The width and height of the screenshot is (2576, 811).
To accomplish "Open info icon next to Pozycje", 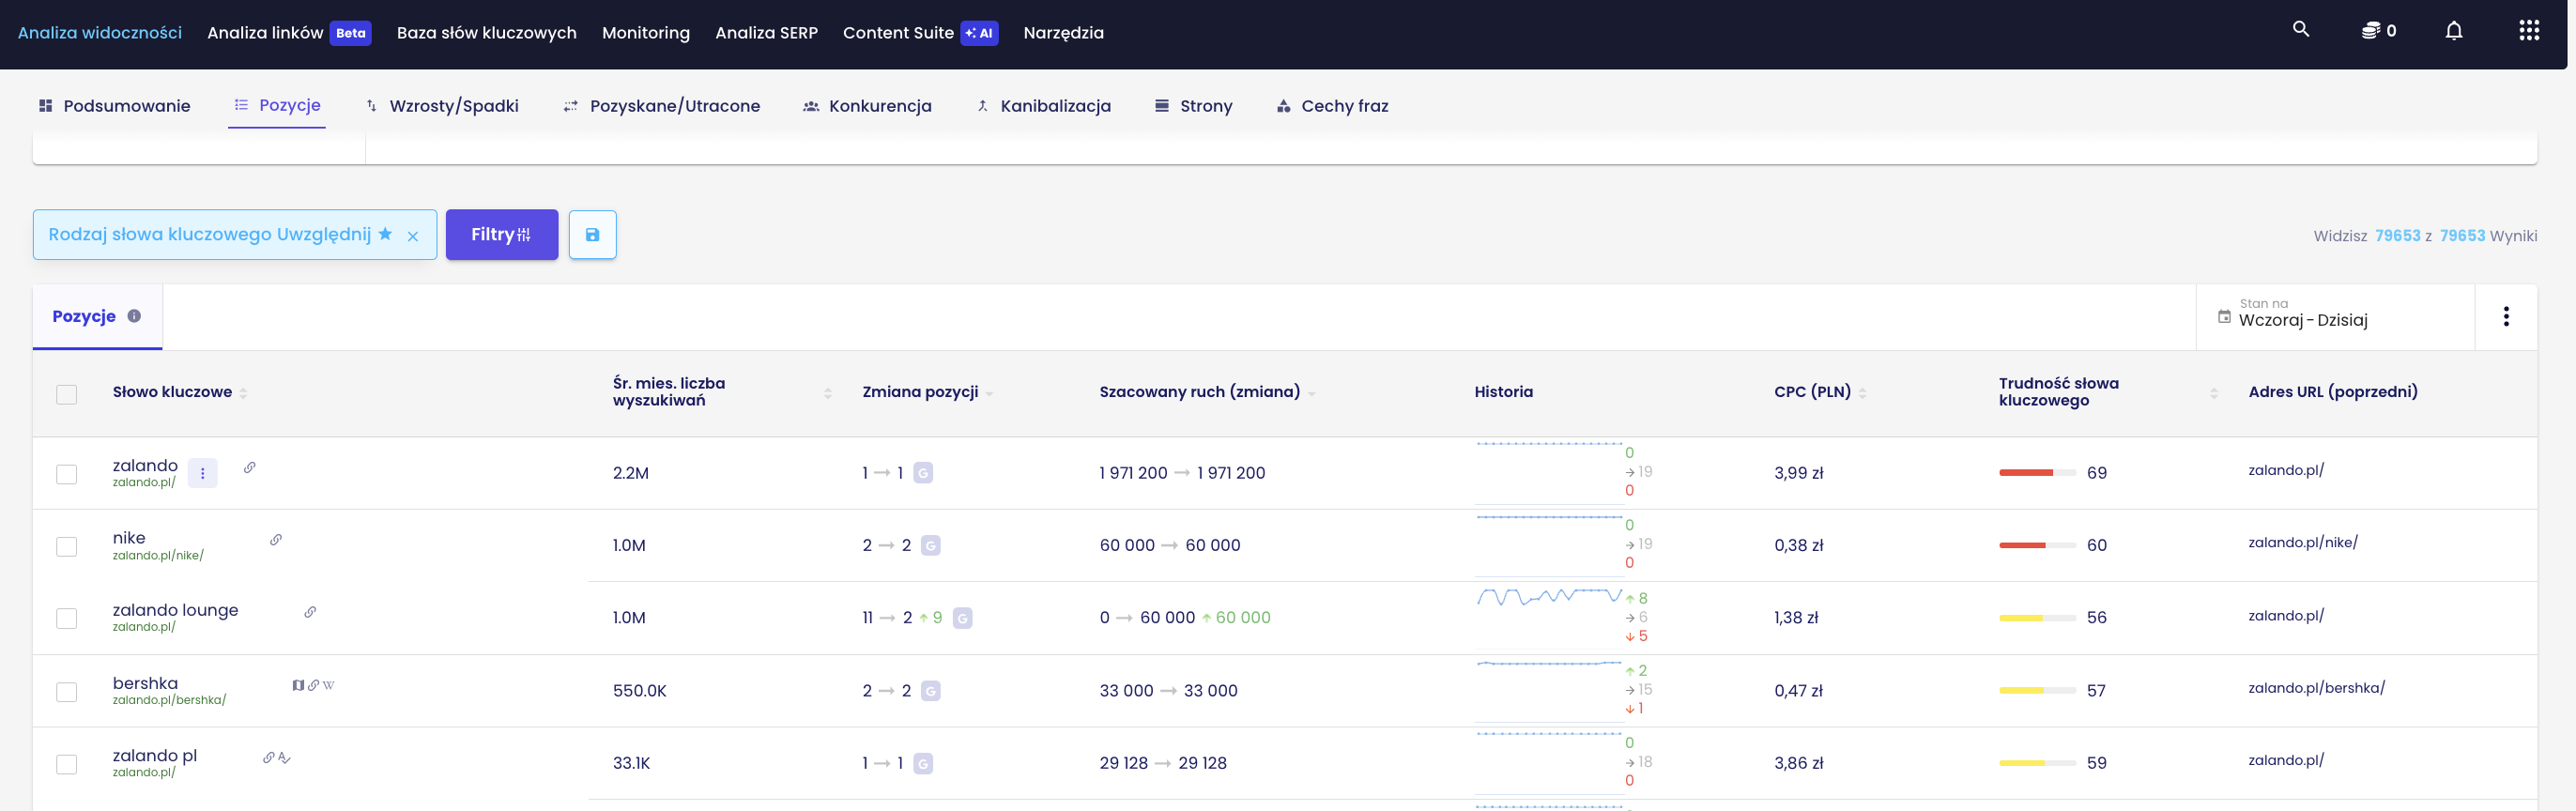I will pos(134,316).
